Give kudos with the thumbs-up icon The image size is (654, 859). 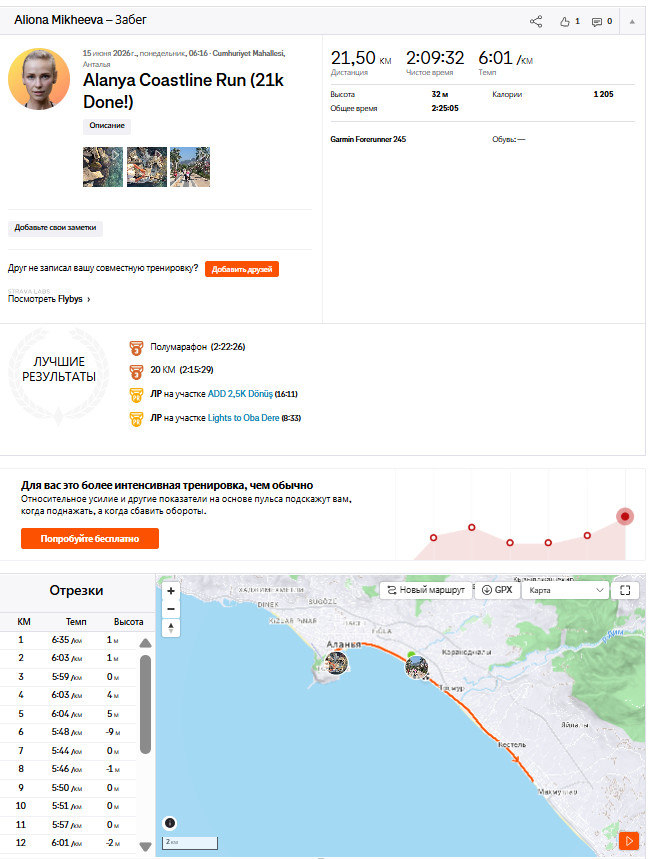[x=565, y=21]
